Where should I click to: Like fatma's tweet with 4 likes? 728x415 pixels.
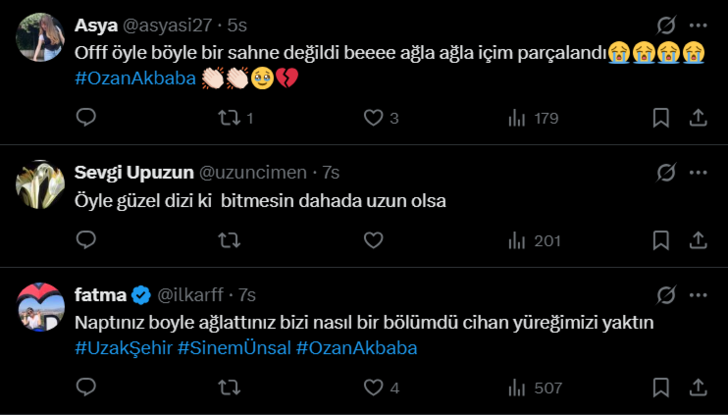click(x=373, y=387)
